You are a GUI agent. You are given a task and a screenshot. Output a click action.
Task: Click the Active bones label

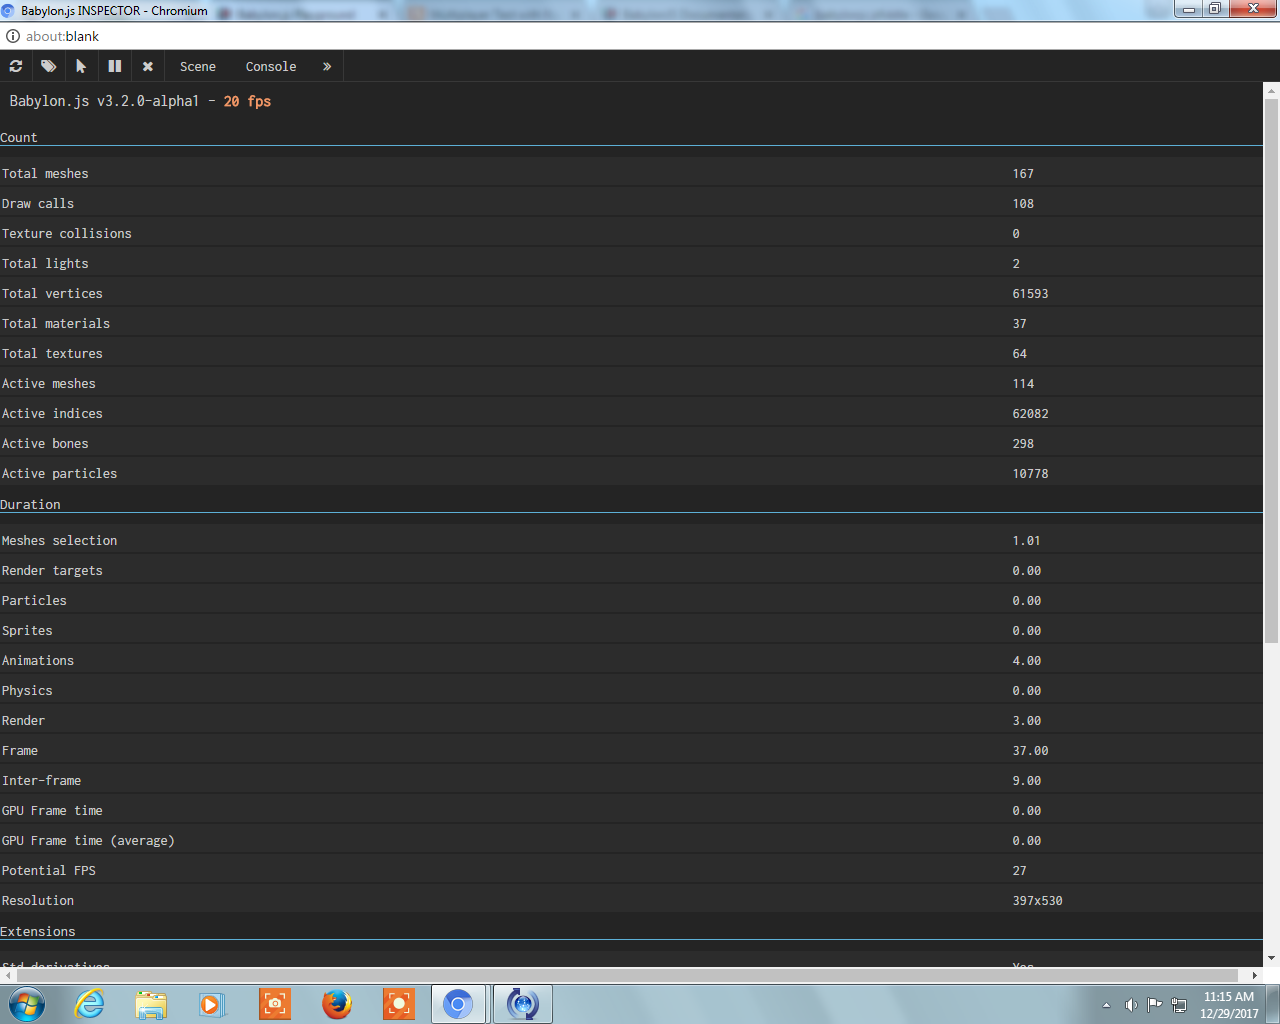(x=45, y=444)
